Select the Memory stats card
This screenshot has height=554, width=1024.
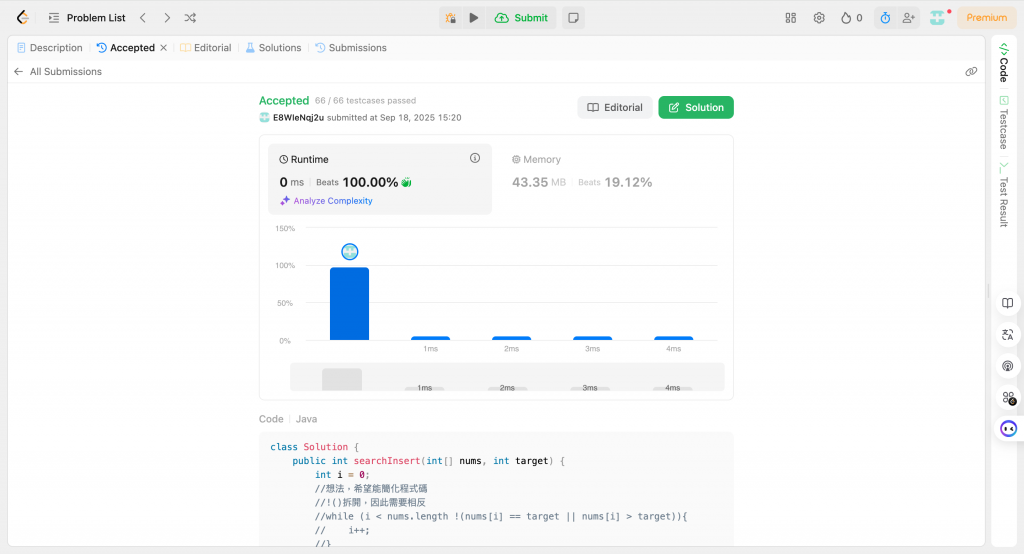point(613,179)
